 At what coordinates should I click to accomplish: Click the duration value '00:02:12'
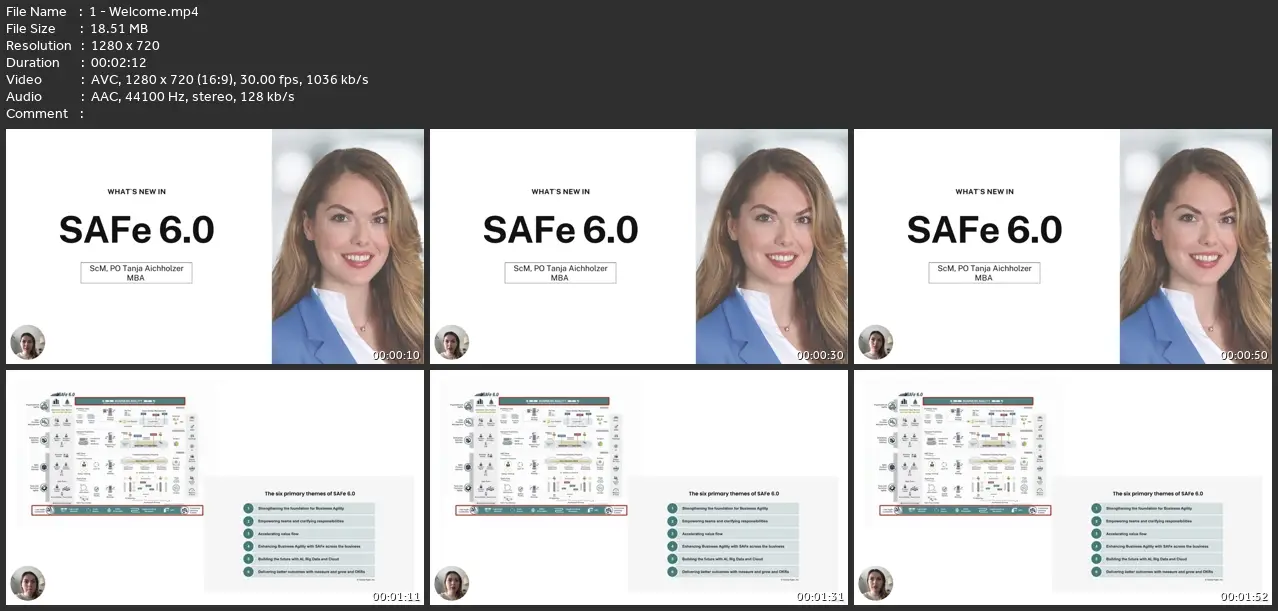pyautogui.click(x=121, y=63)
